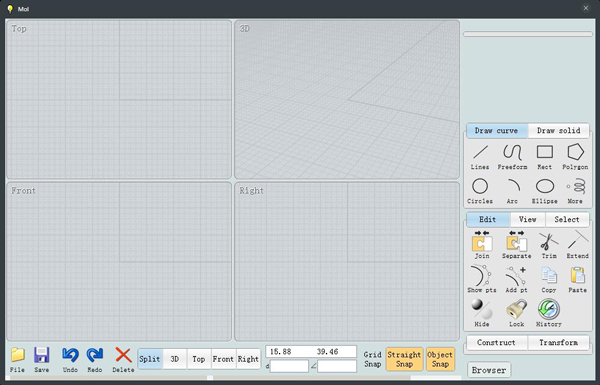Open the History tool
This screenshot has height=385, width=600.
point(549,313)
